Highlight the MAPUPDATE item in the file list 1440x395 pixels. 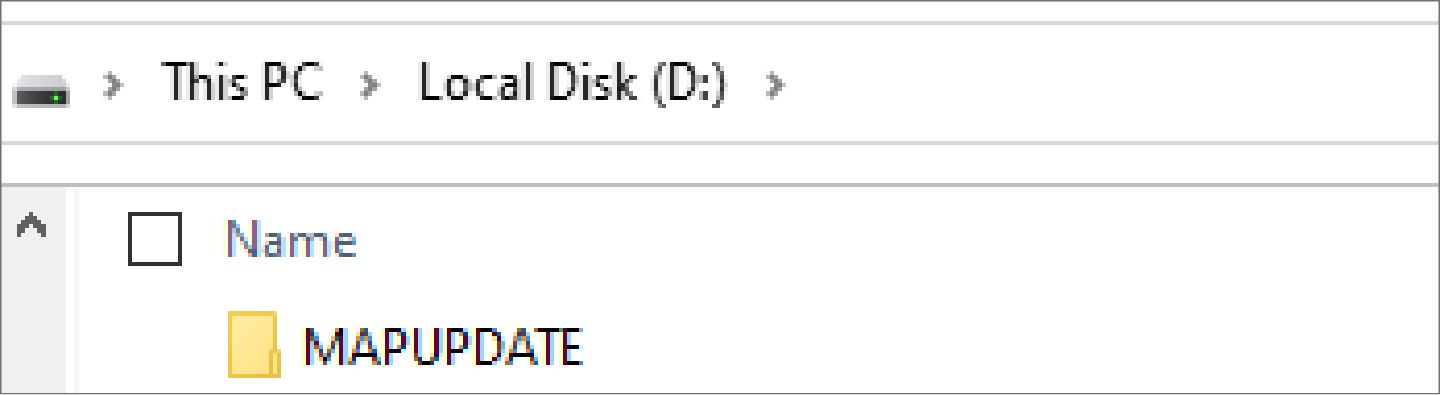coord(443,347)
